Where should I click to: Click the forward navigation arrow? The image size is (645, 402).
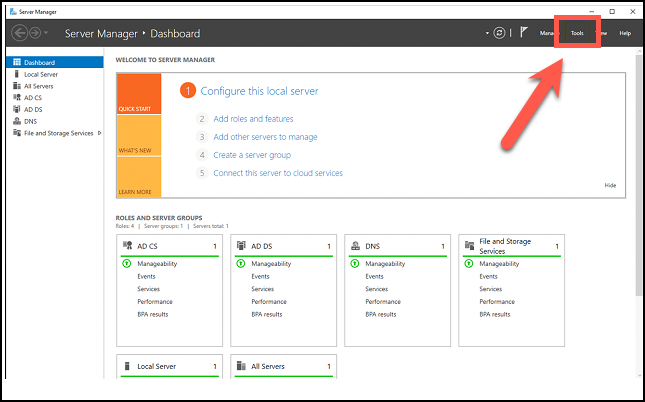[x=35, y=33]
